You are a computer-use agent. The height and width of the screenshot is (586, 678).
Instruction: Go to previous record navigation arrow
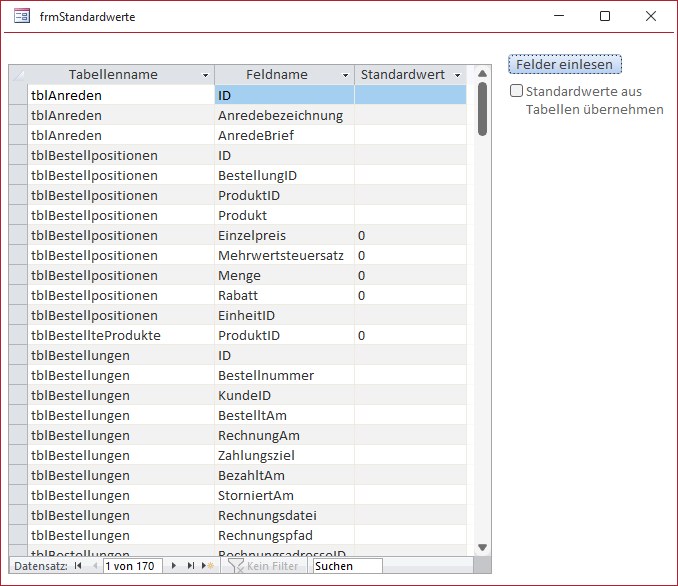pos(95,566)
